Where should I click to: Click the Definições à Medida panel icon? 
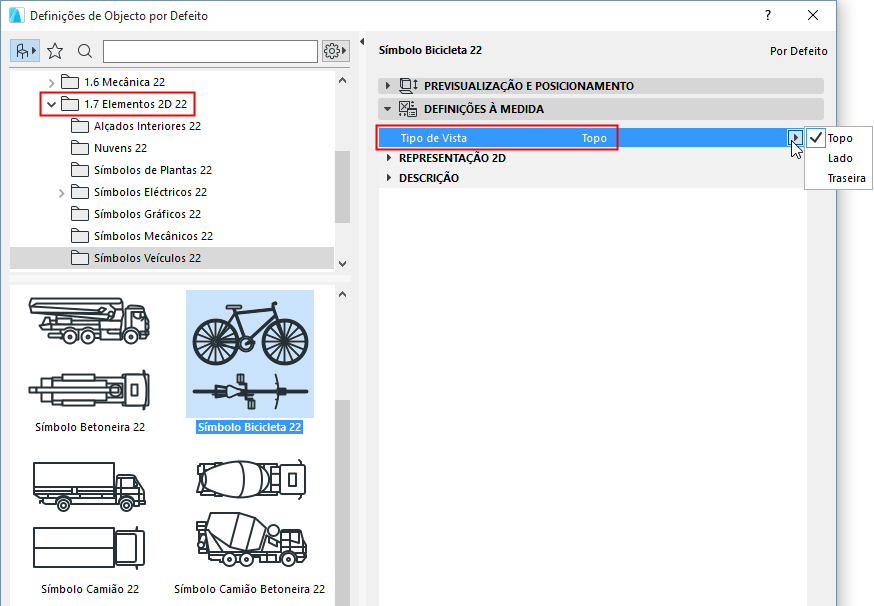coord(408,109)
